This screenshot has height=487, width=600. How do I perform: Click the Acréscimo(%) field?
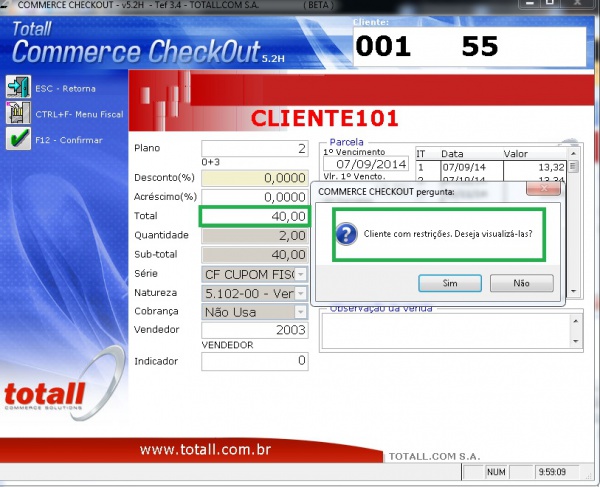click(255, 197)
